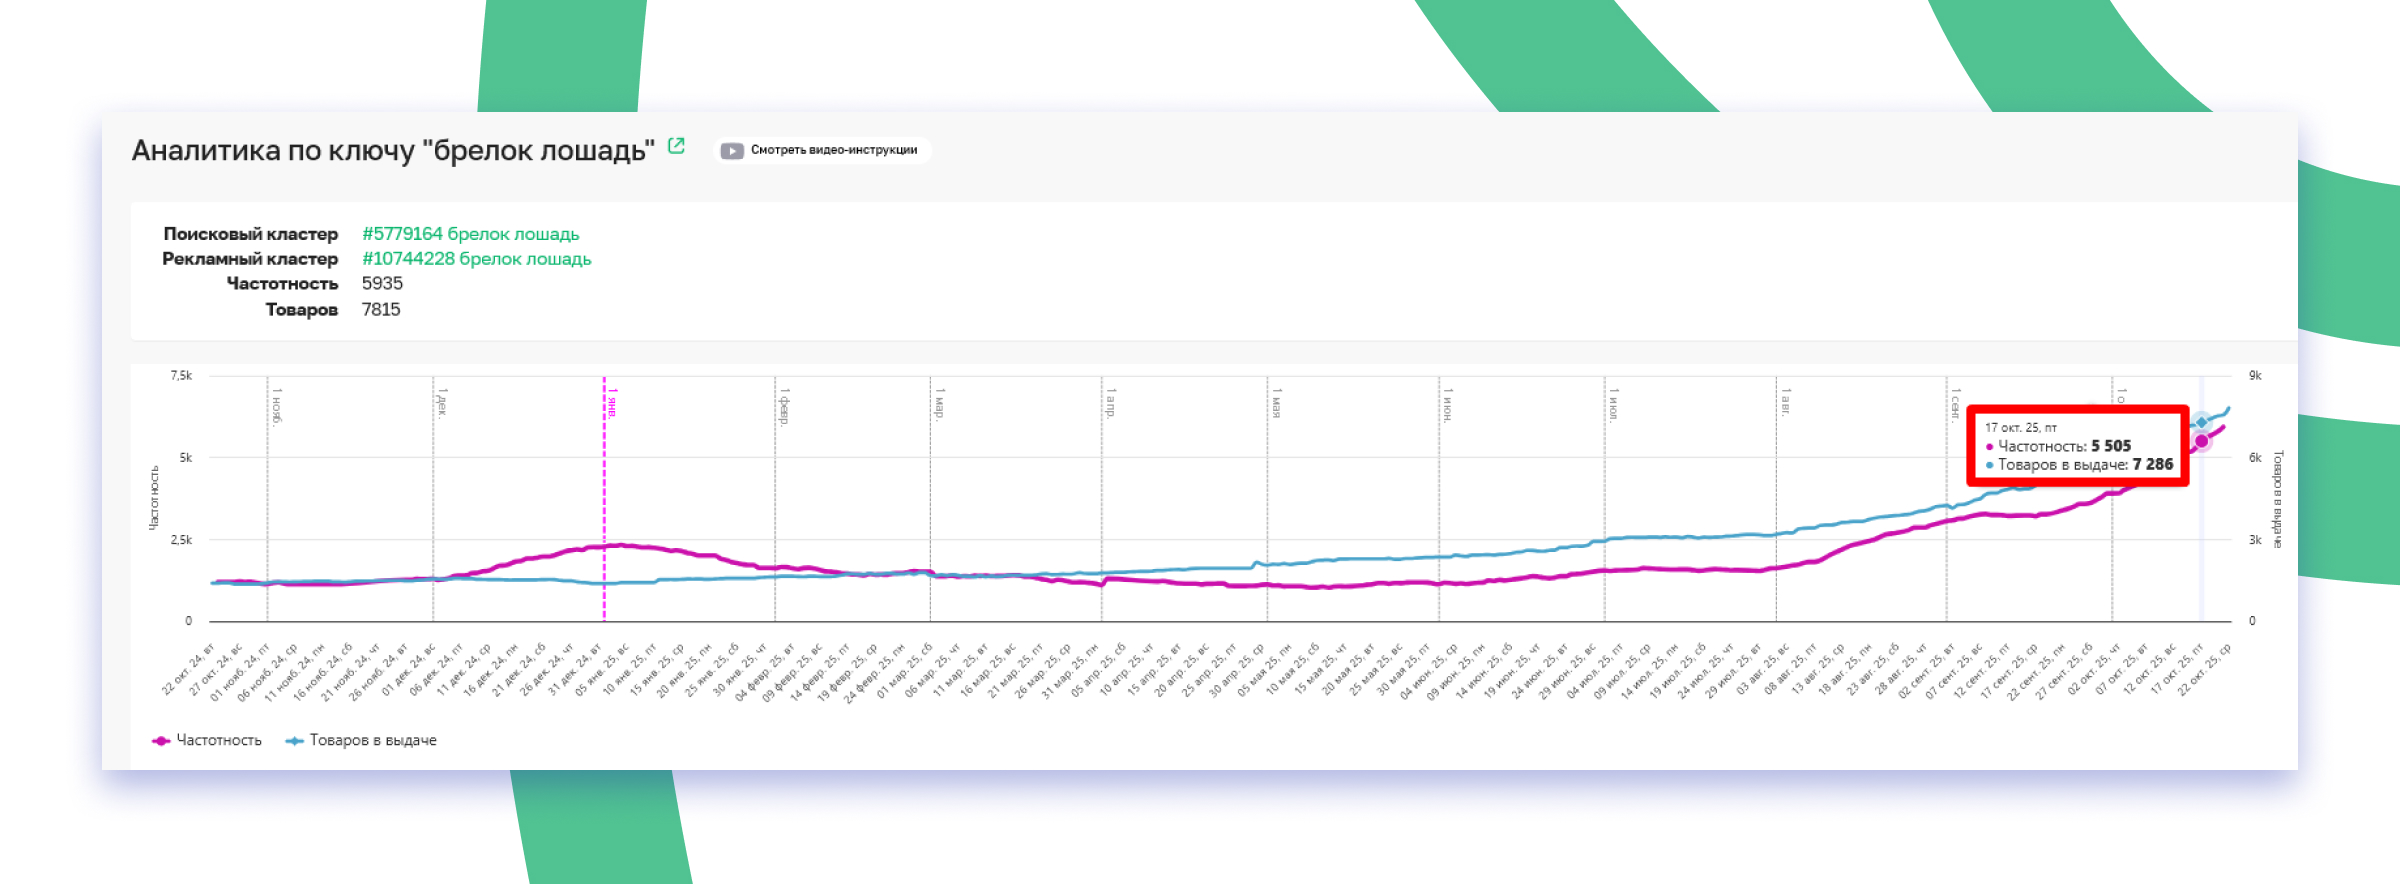Click highlighted pink data point on chart
Image resolution: width=2400 pixels, height=884 pixels.
pyautogui.click(x=2201, y=441)
